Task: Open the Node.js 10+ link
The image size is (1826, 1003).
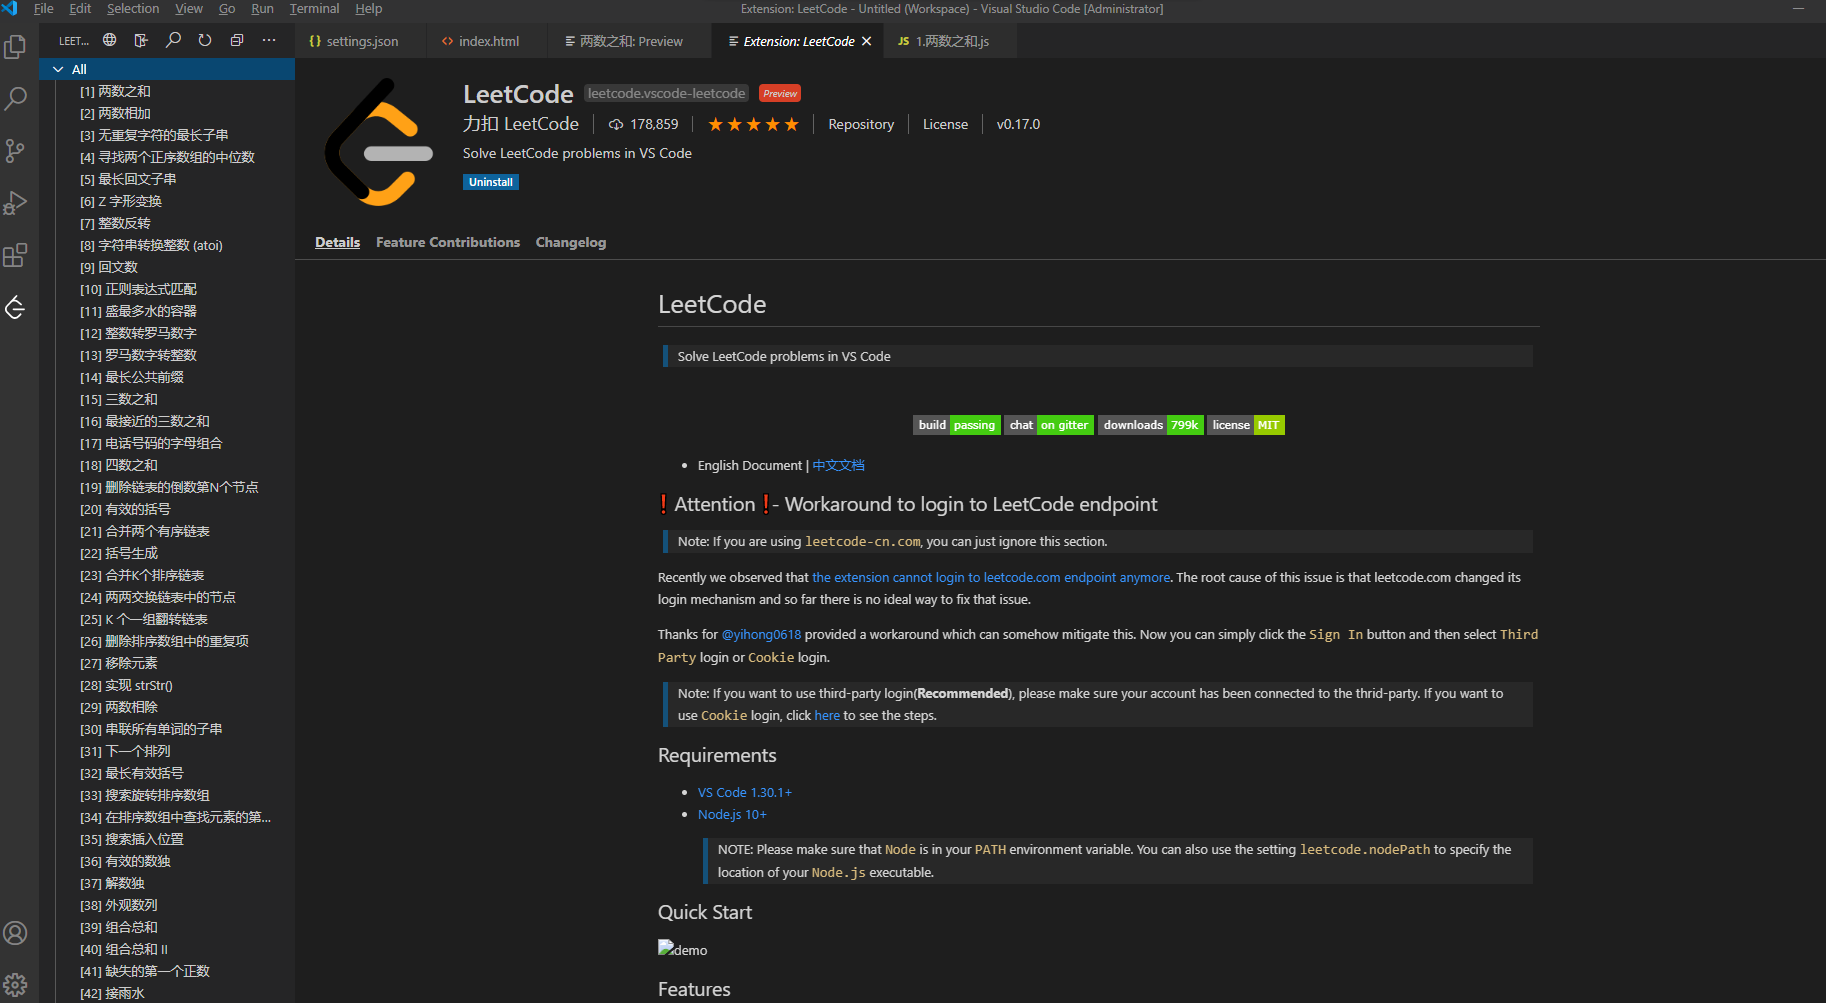Action: (x=732, y=814)
